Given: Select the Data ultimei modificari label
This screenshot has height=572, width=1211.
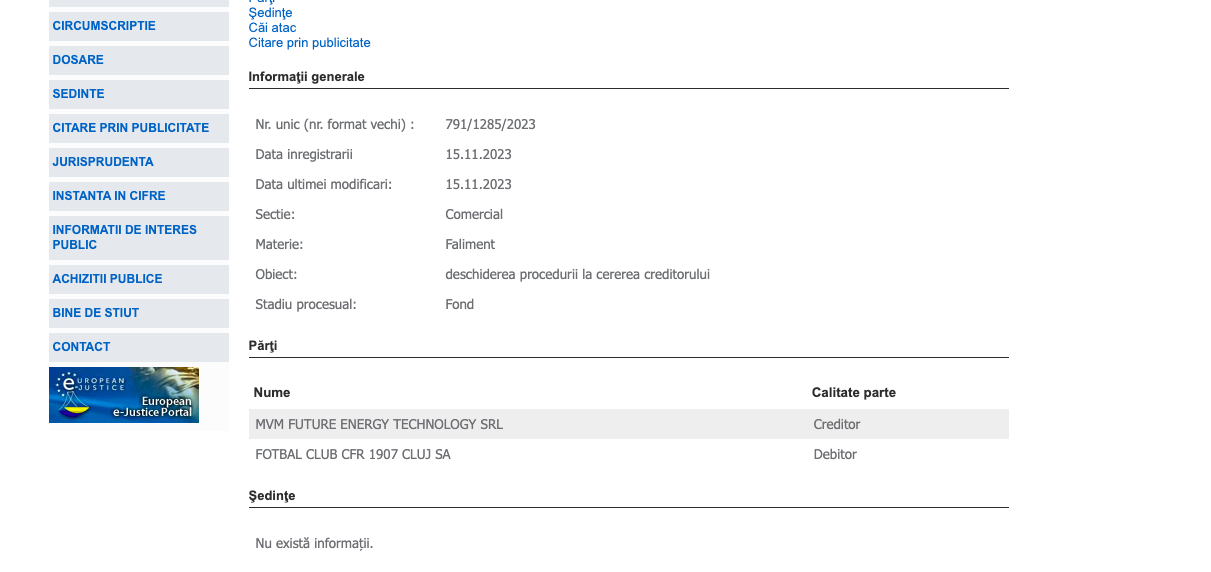Looking at the screenshot, I should click(x=323, y=185).
